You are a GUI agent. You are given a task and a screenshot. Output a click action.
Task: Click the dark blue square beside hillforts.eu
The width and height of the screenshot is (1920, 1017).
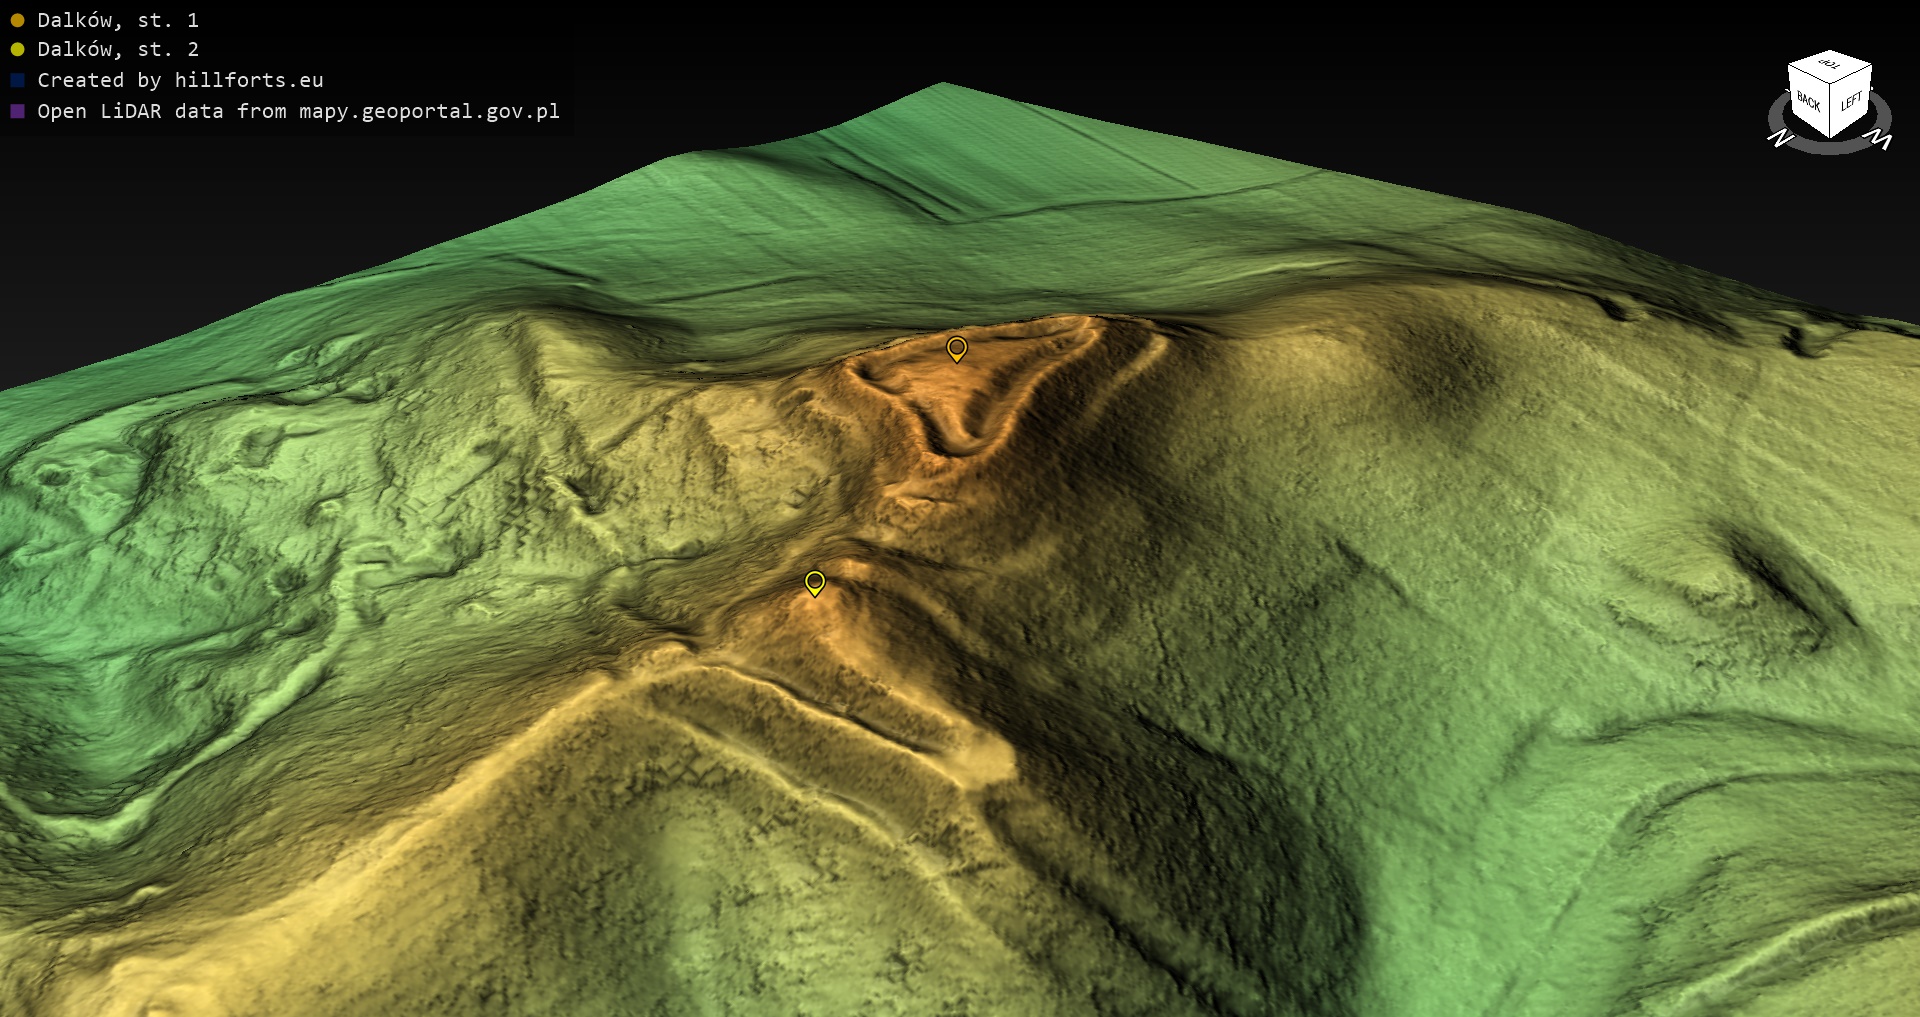17,80
